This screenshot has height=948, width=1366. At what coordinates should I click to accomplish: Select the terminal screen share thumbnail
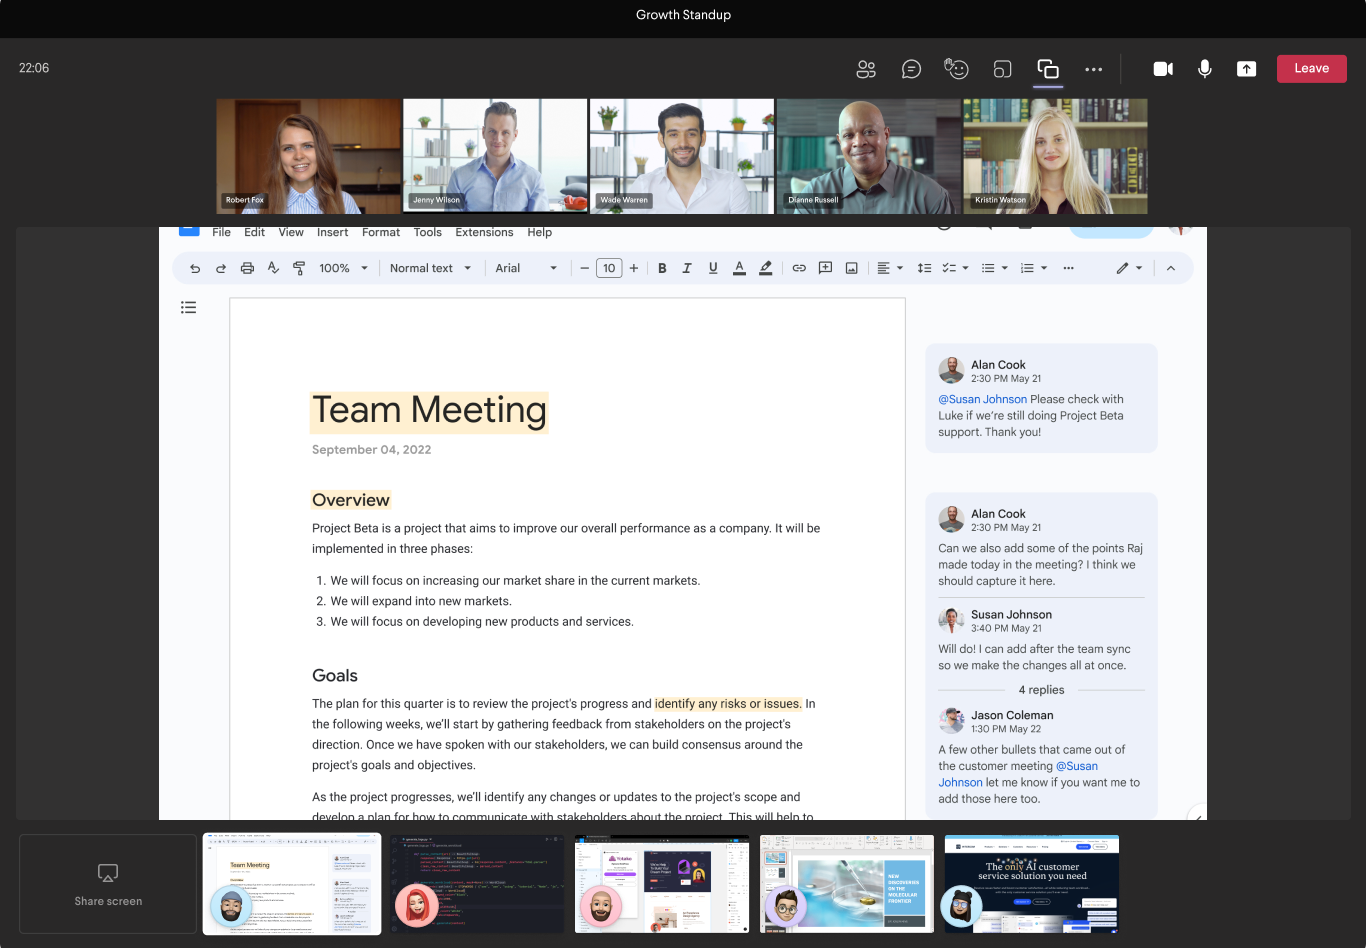tap(477, 883)
